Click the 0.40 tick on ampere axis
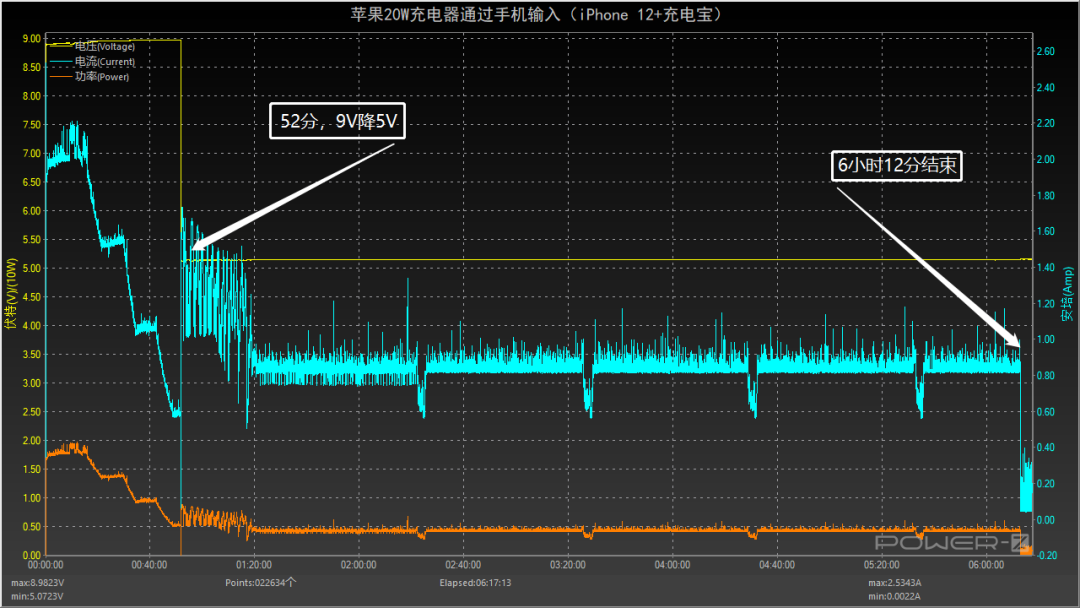1080x608 pixels. (1046, 448)
